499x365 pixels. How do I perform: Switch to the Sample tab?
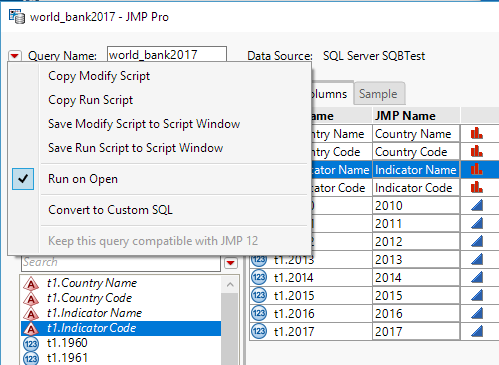point(379,94)
